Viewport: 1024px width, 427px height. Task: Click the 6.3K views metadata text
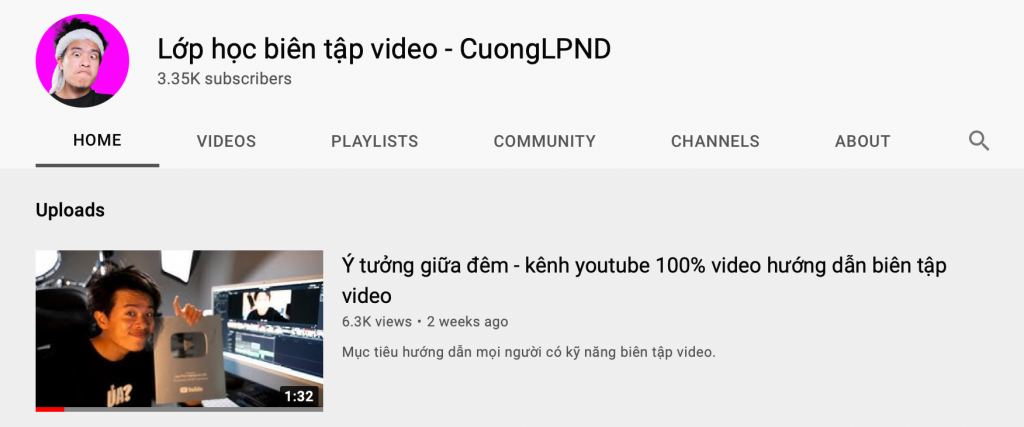(377, 322)
